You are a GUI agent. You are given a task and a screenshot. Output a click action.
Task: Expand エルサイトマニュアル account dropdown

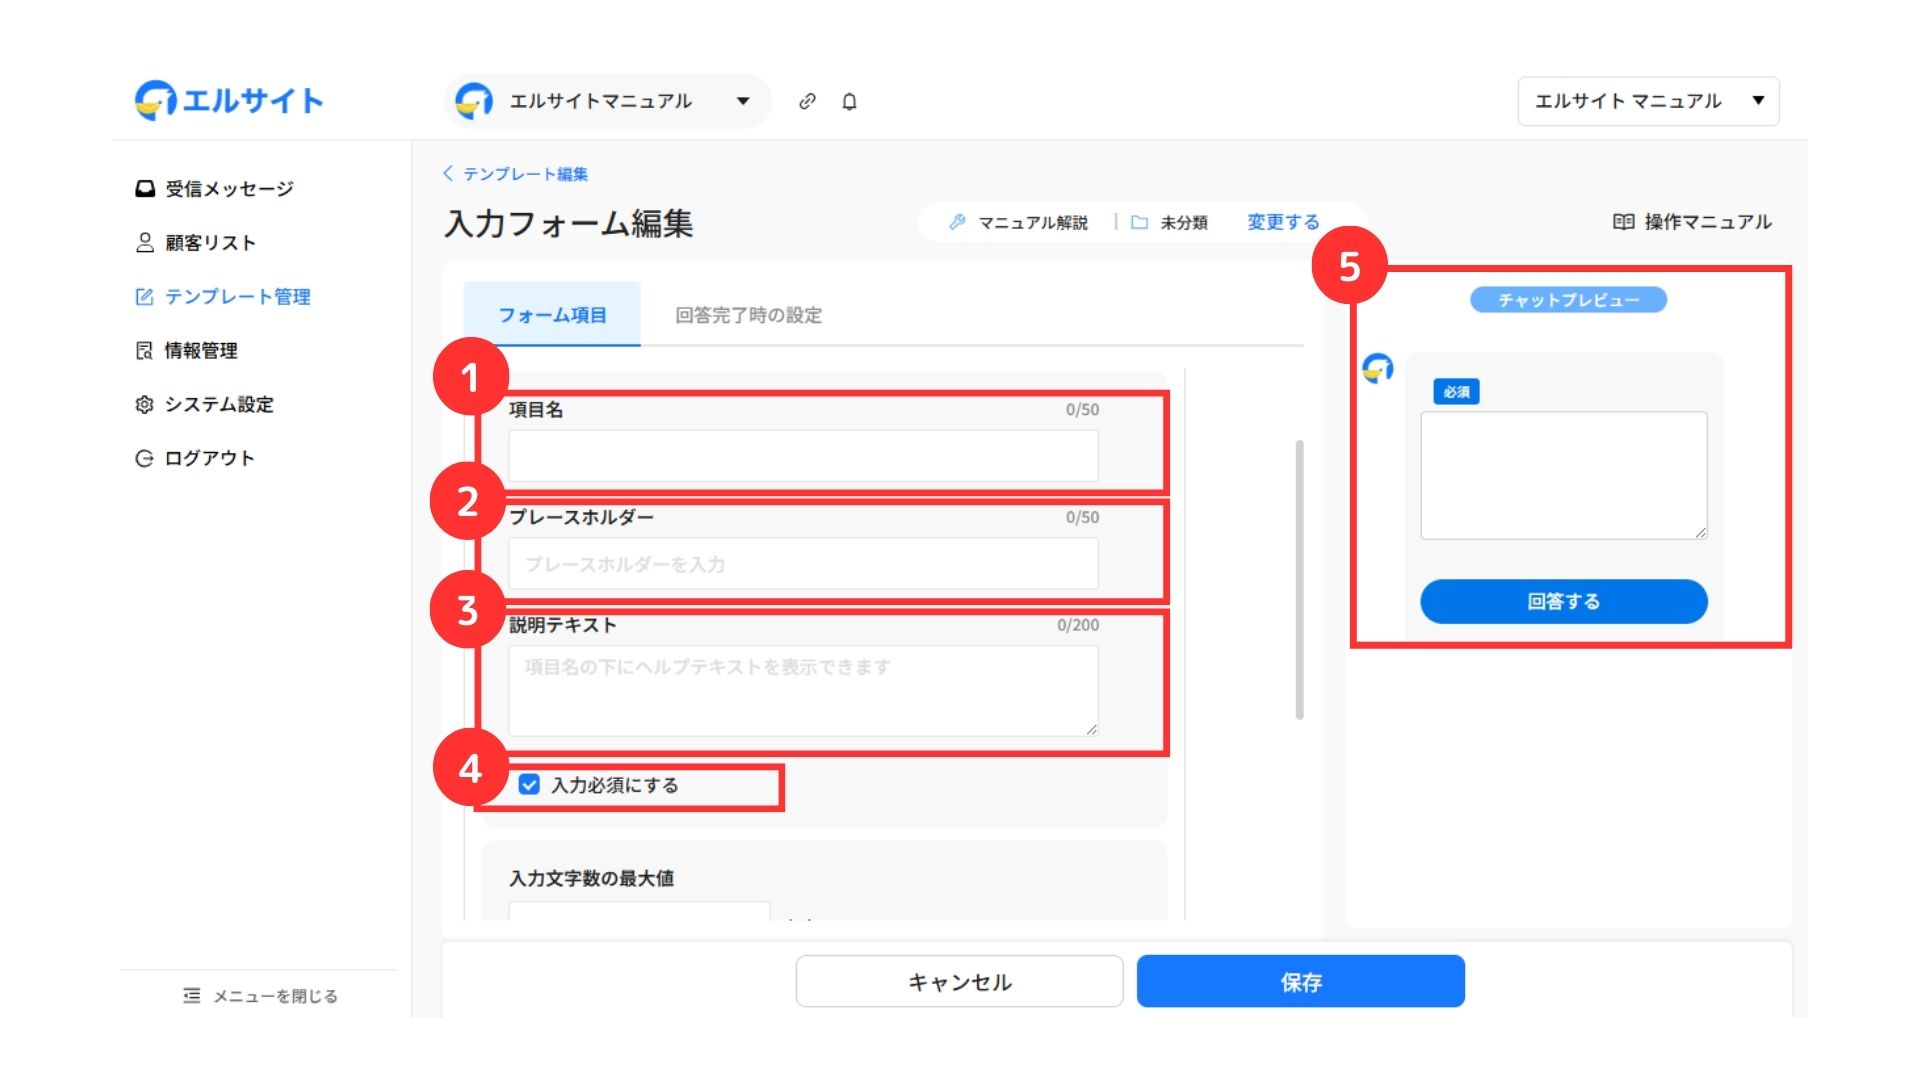606,101
